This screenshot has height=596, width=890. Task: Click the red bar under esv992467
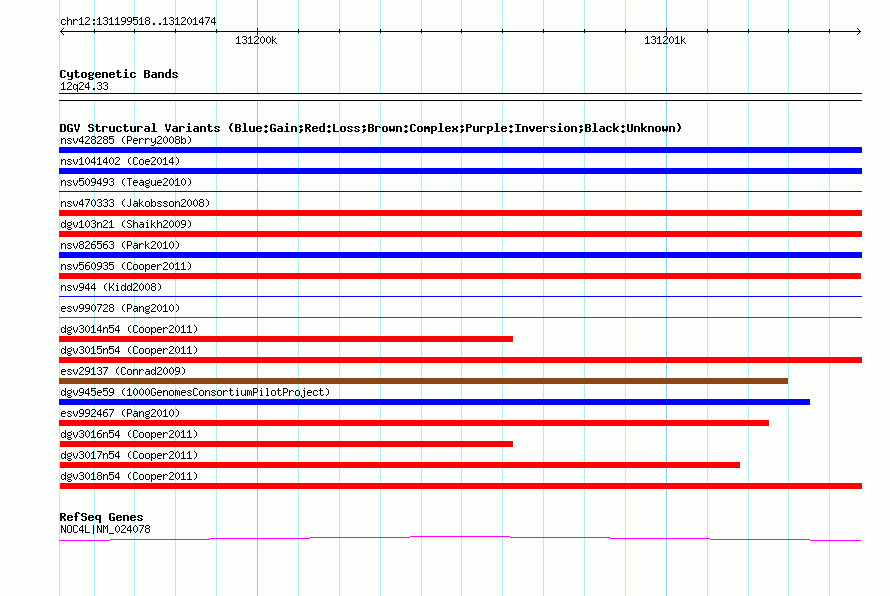(414, 423)
